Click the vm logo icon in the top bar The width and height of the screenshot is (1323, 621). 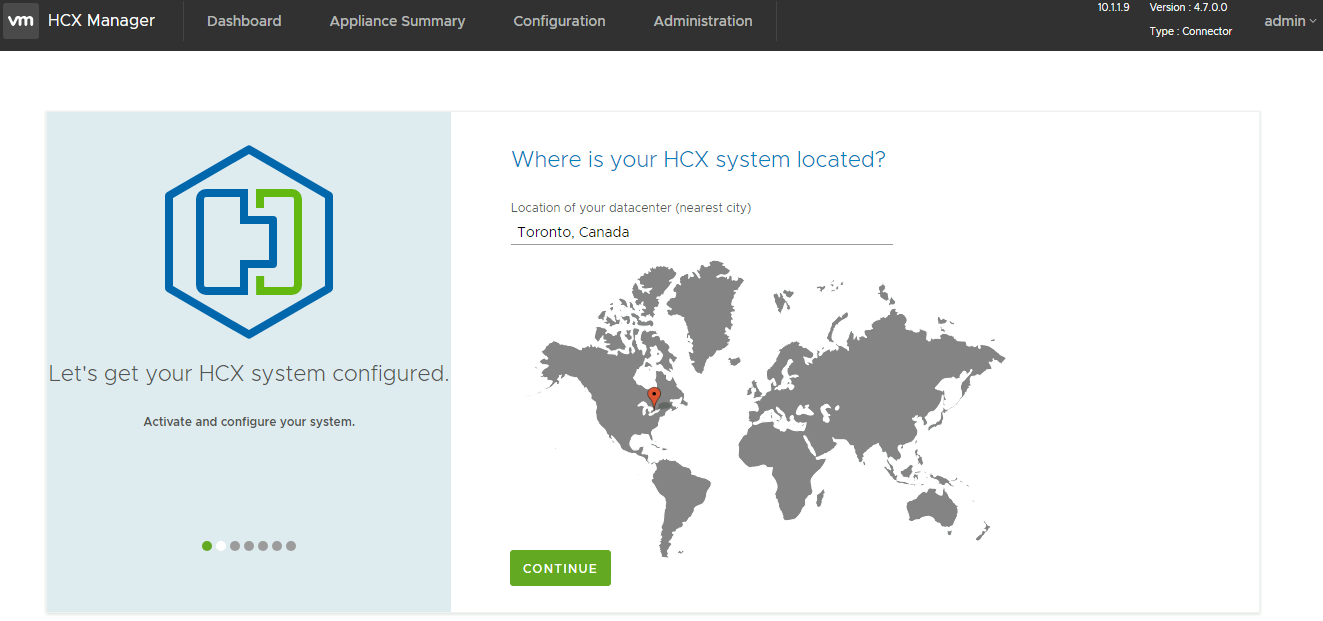tap(21, 20)
